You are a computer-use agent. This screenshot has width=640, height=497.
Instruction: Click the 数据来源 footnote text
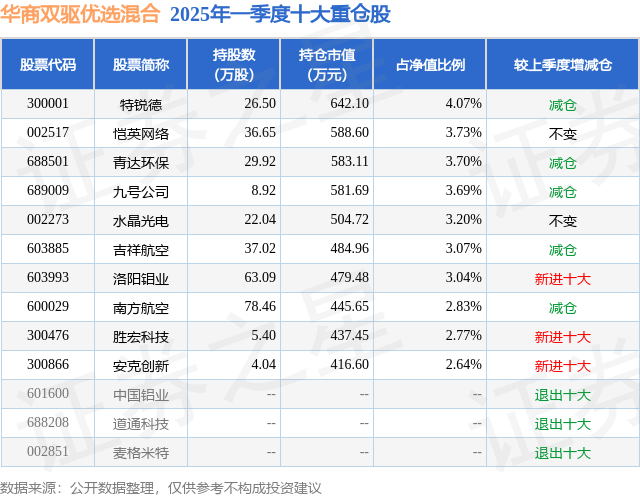pos(161,488)
